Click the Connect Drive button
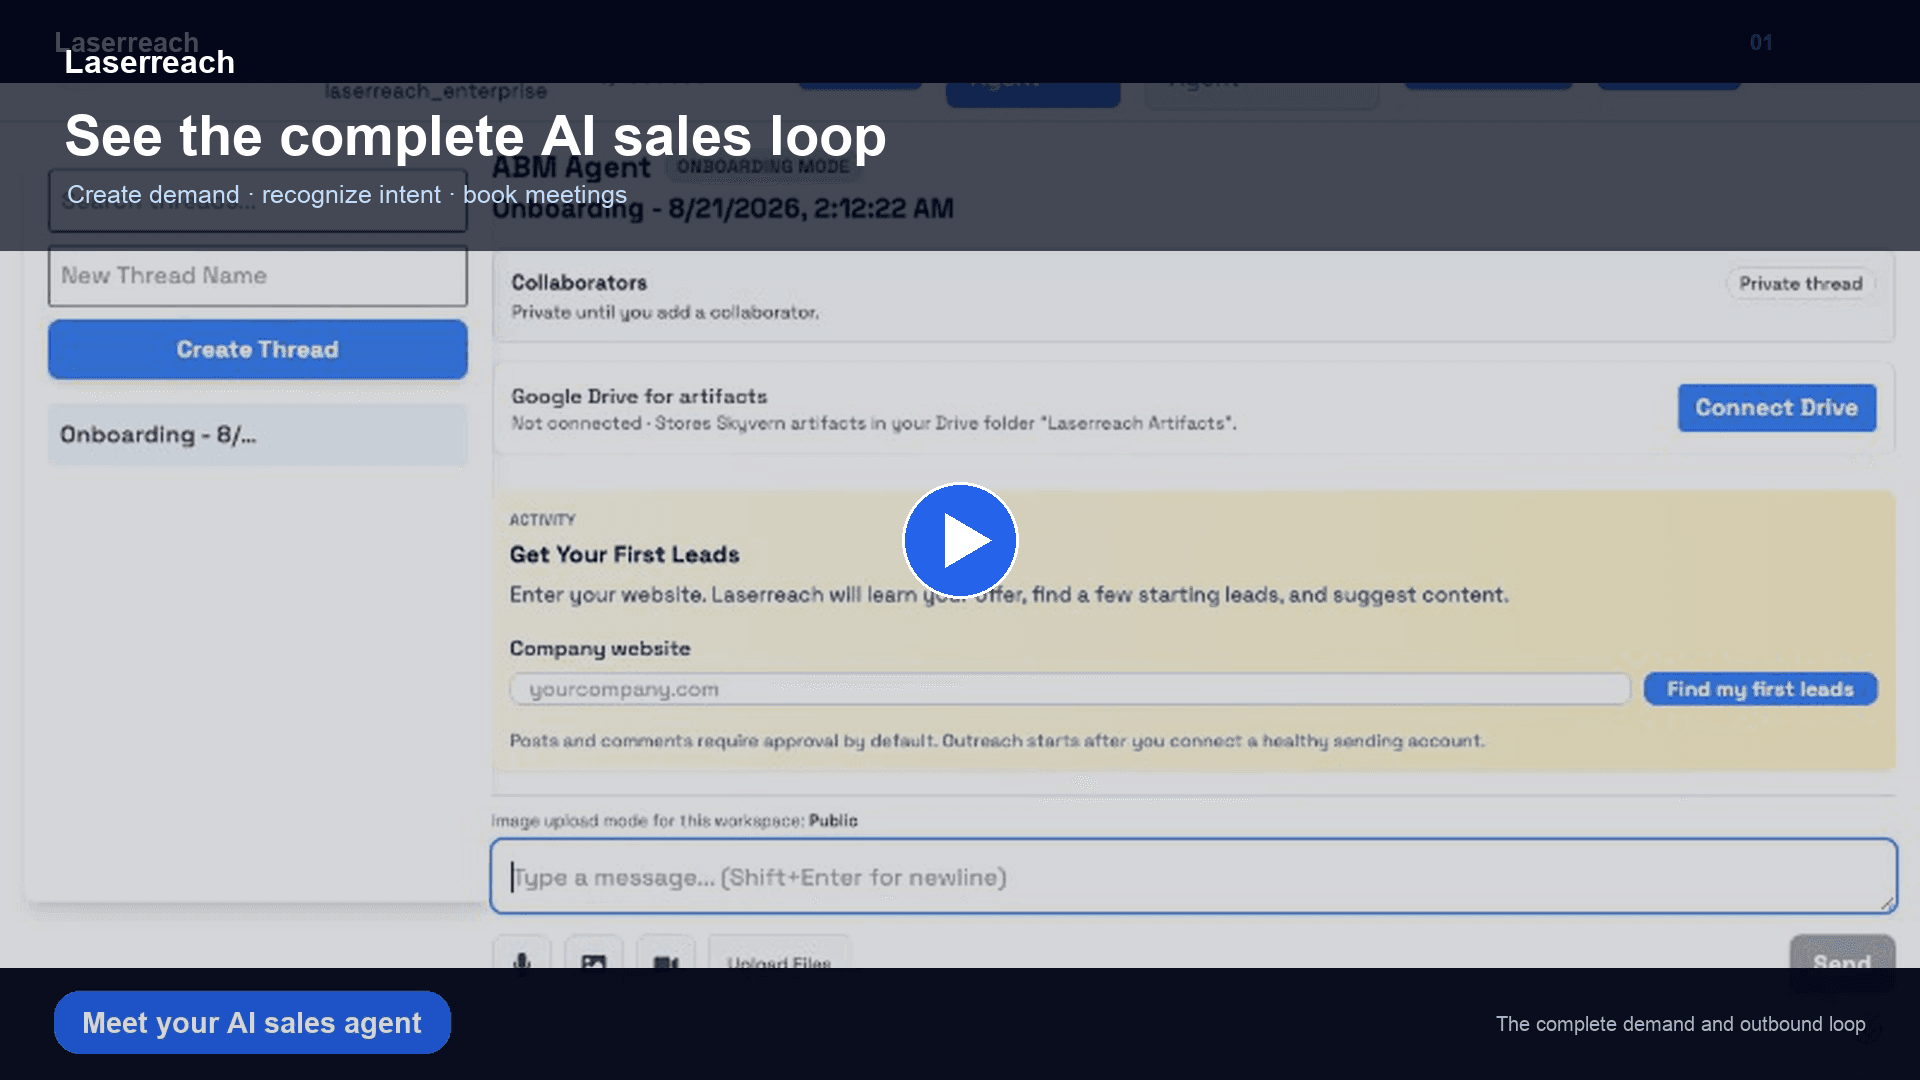This screenshot has width=1920, height=1080. point(1777,408)
